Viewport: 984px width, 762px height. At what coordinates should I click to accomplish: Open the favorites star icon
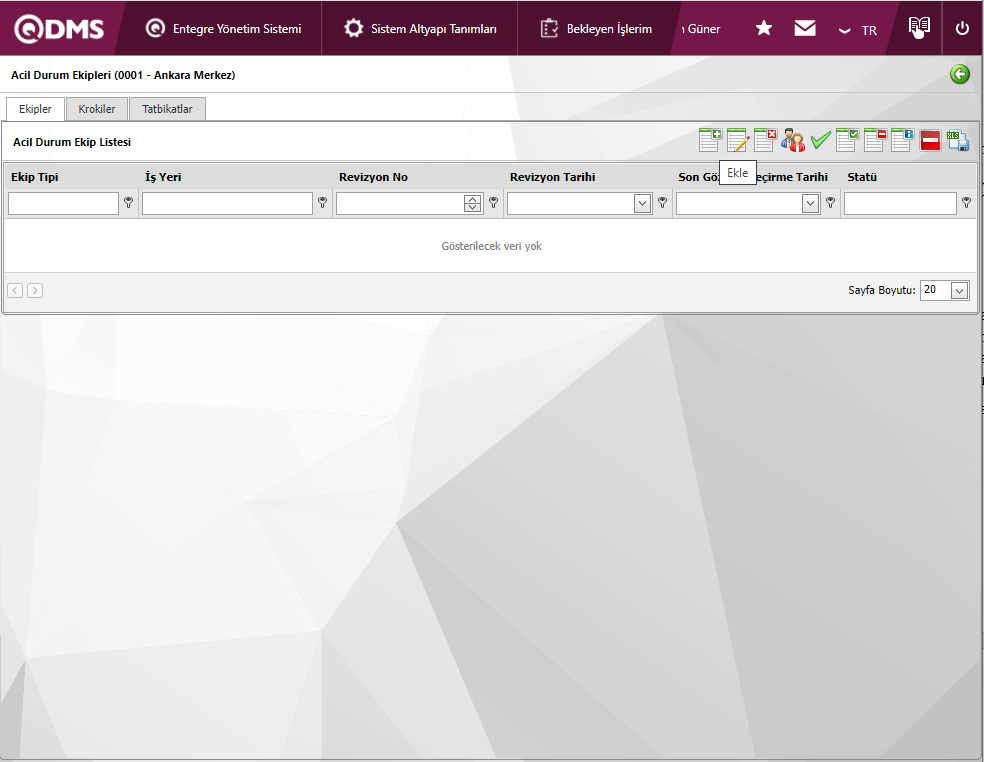point(764,28)
